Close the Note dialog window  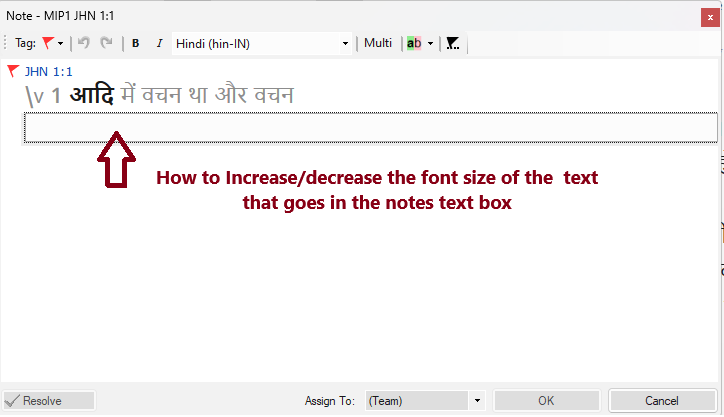710,18
